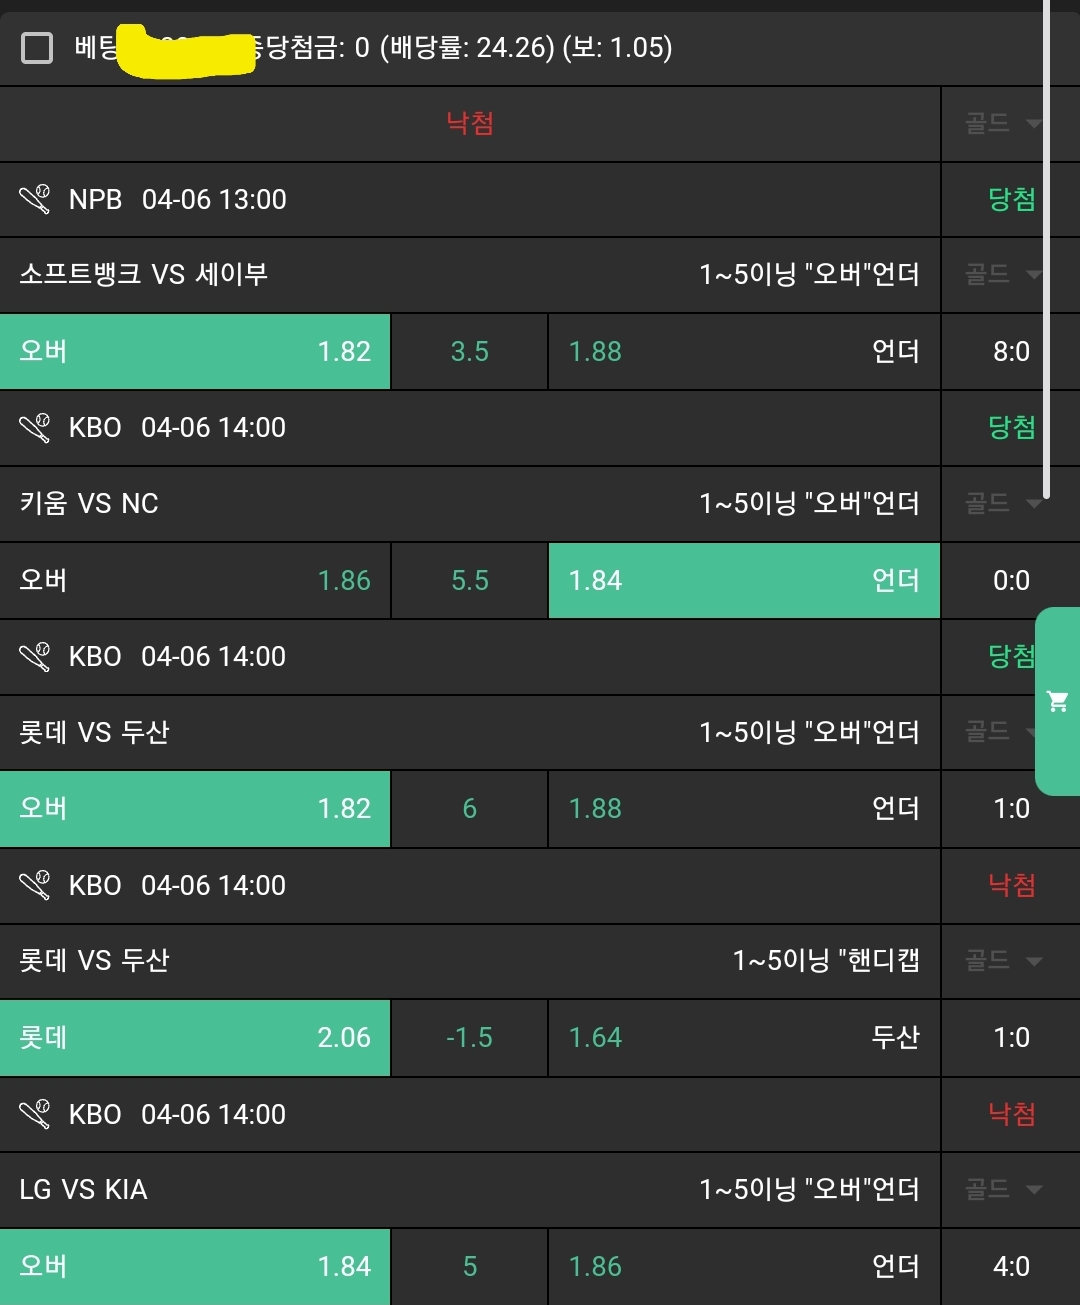
Task: Click baseball icon for KBO 키움 VS NC
Action: pyautogui.click(x=35, y=428)
